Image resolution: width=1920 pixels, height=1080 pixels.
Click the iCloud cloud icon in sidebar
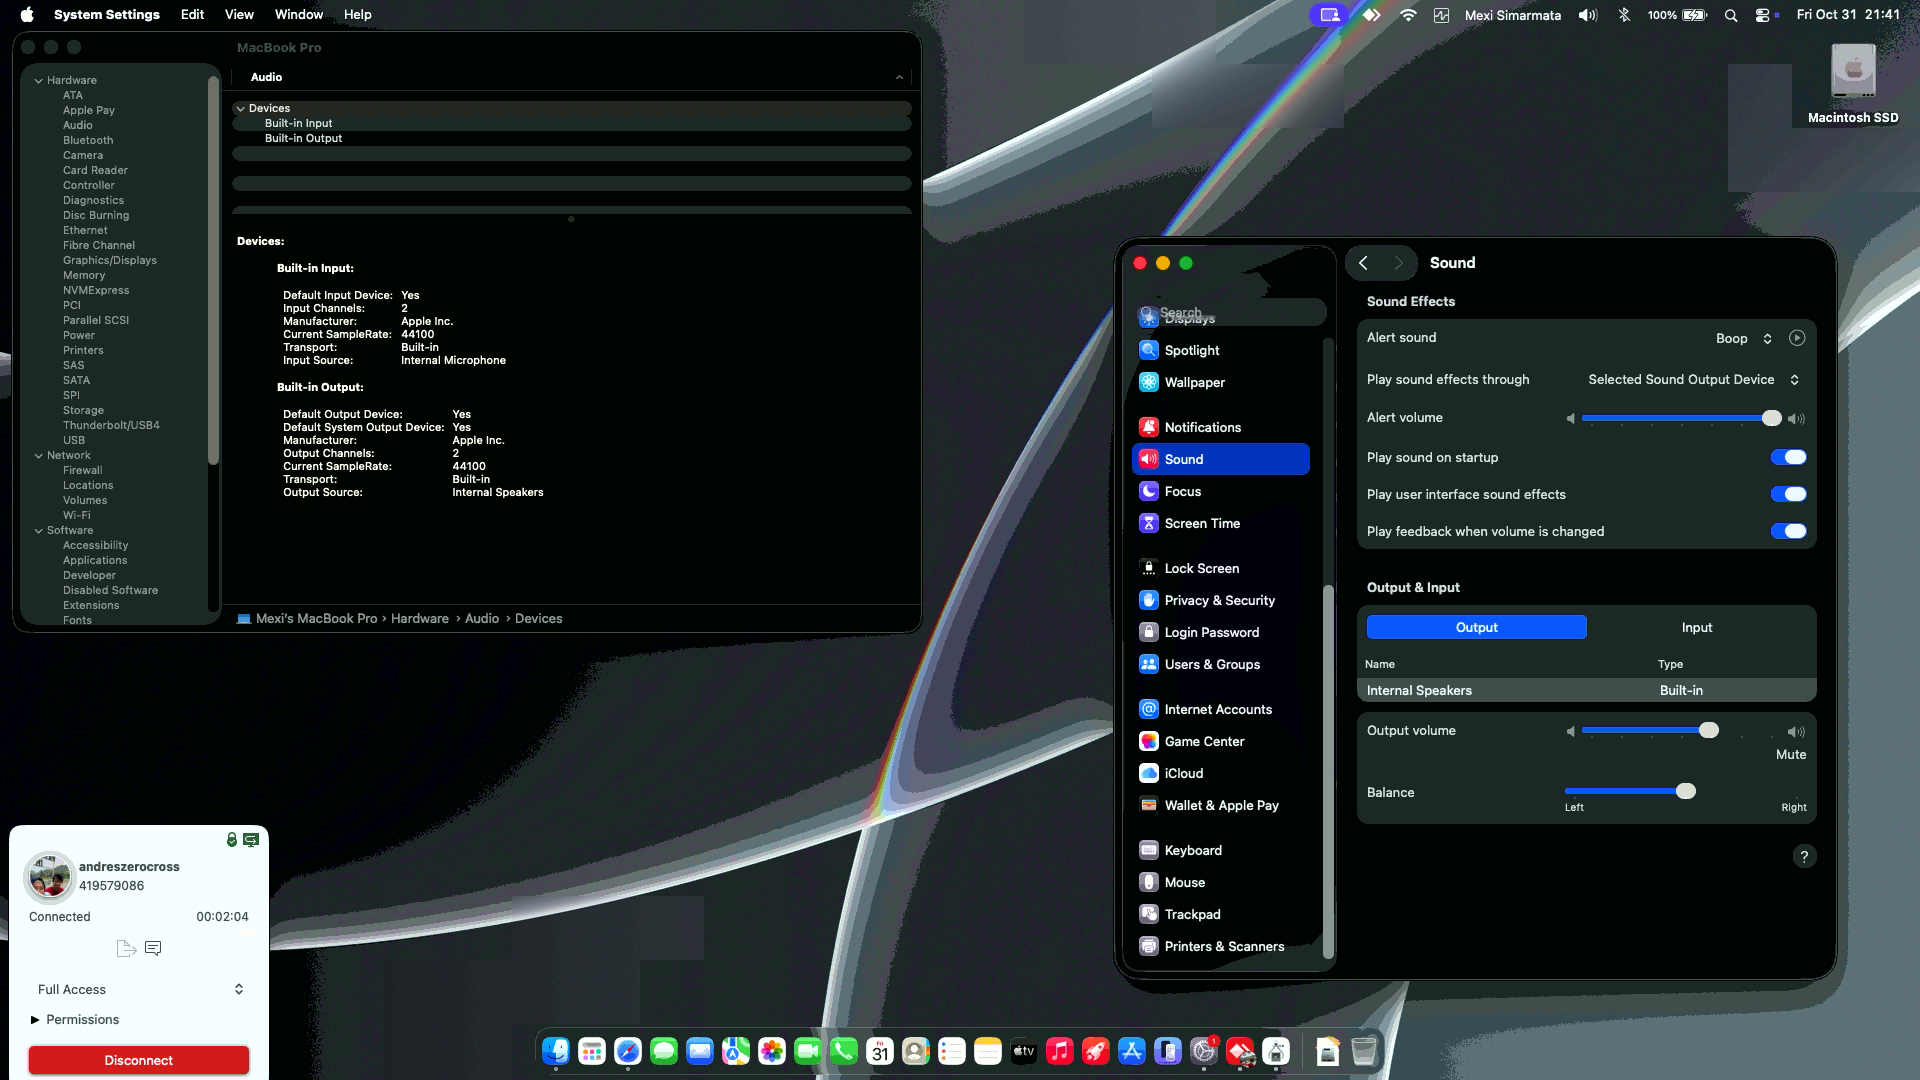[1148, 773]
